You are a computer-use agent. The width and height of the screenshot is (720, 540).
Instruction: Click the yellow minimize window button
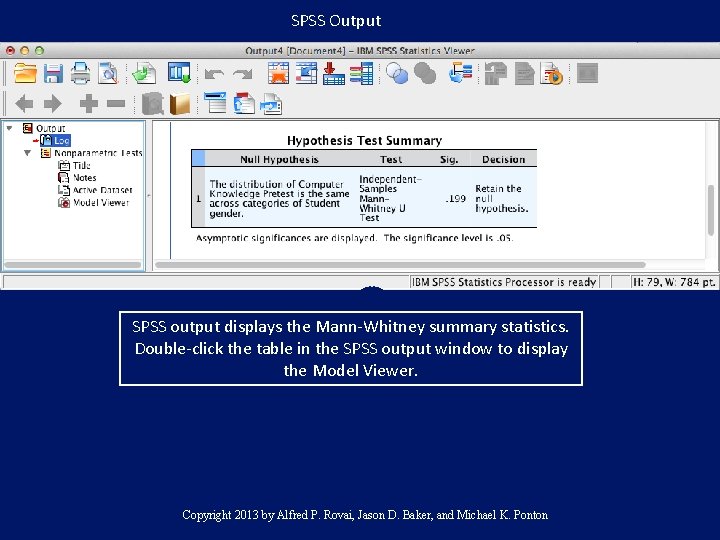25,51
